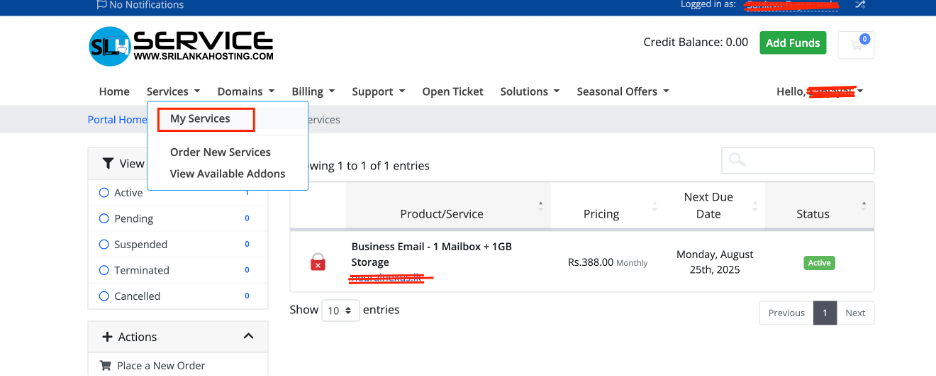Go to the Portal Home breadcrumb link
The width and height of the screenshot is (936, 376).
(x=117, y=119)
